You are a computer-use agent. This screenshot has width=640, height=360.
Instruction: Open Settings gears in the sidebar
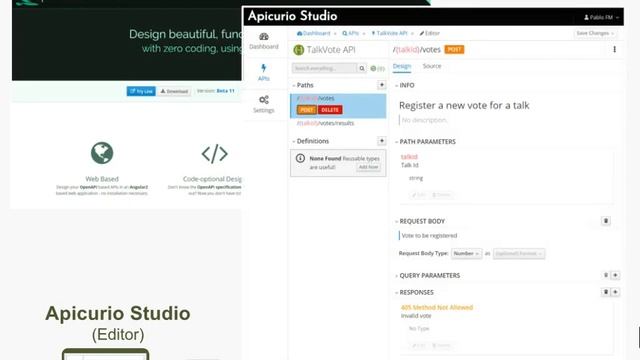pos(264,104)
